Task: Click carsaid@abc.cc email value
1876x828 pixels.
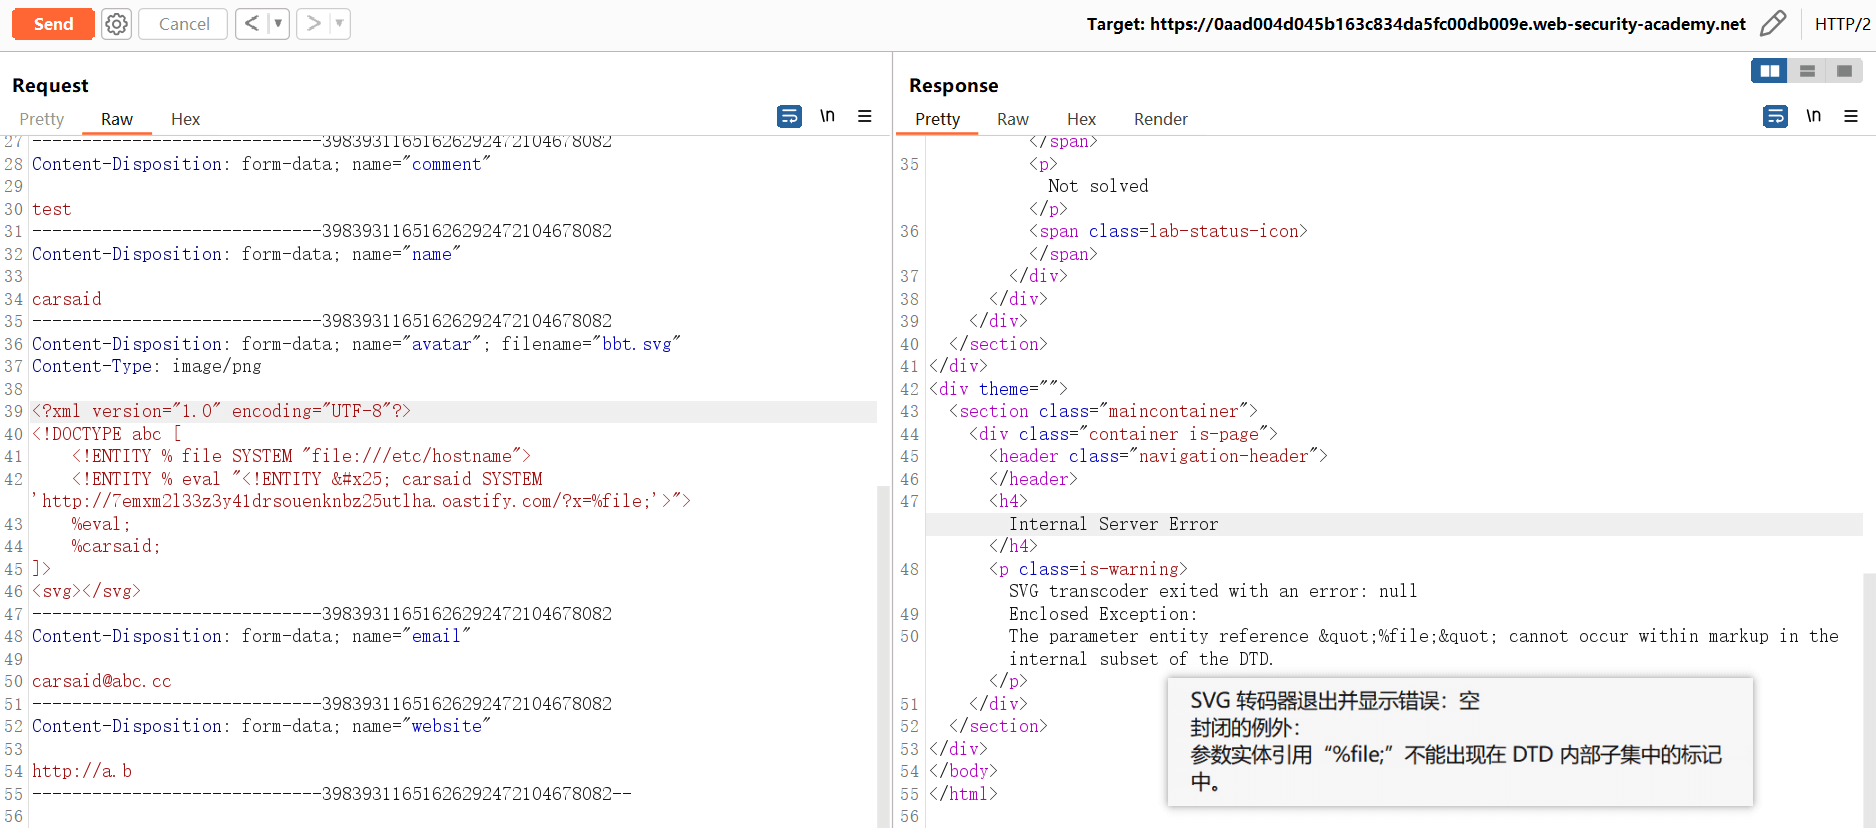Action: pyautogui.click(x=102, y=681)
